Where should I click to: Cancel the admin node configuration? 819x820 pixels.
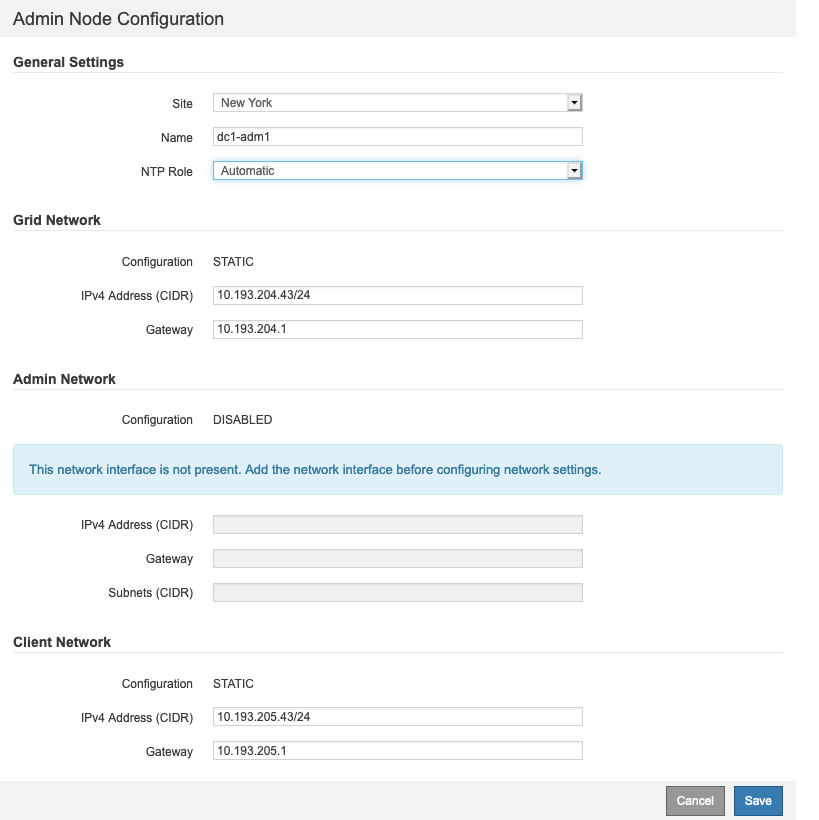pos(695,800)
